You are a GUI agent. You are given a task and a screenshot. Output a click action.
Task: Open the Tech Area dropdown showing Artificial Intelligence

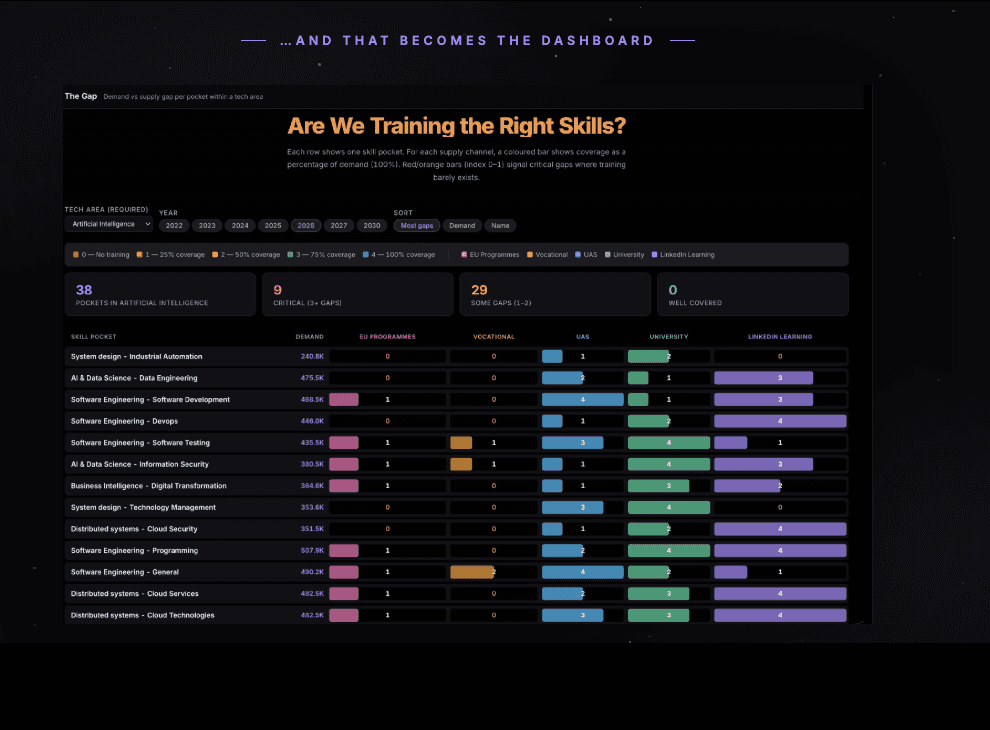109,224
